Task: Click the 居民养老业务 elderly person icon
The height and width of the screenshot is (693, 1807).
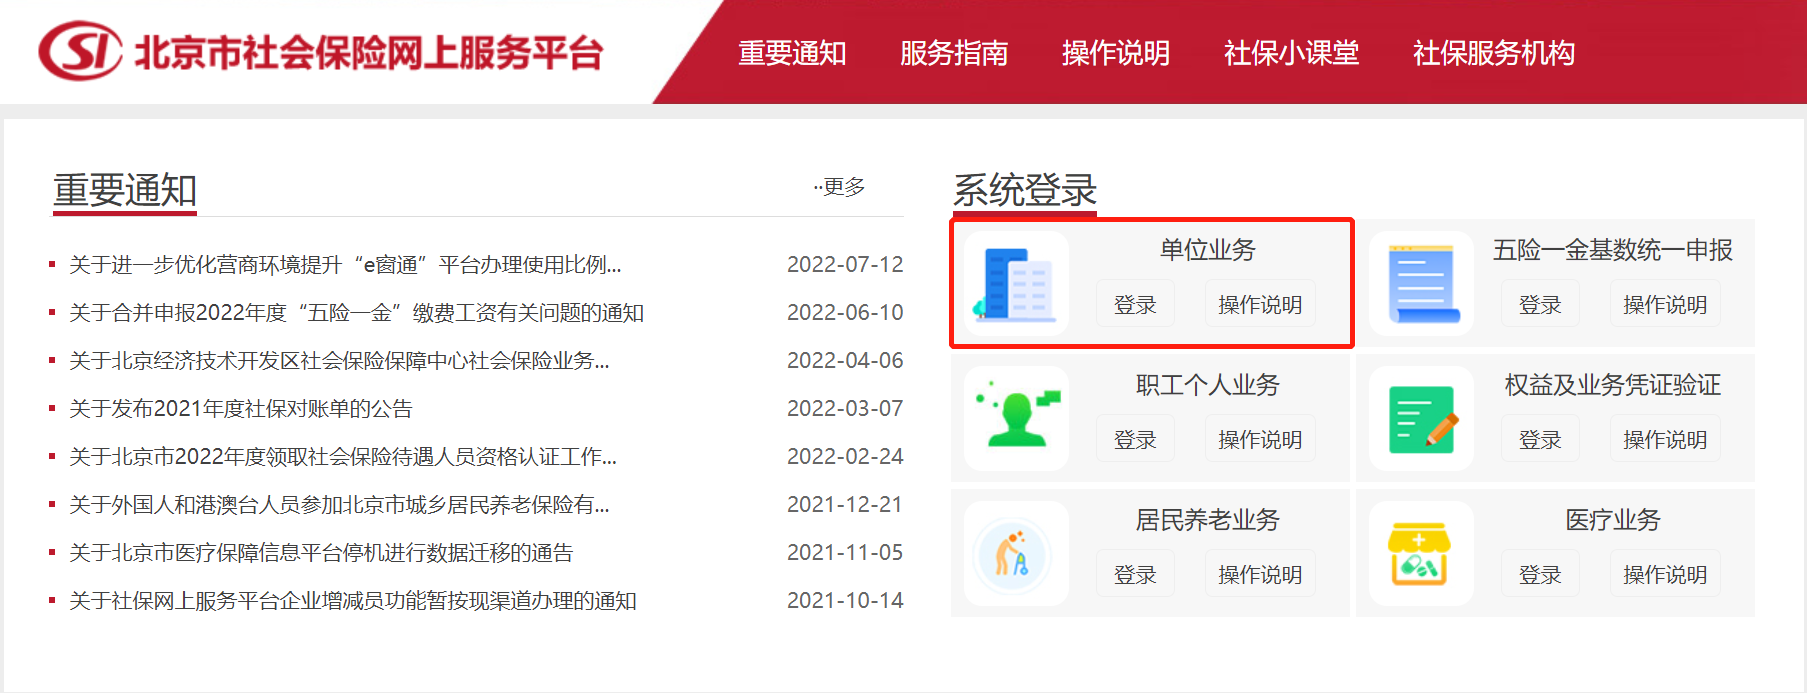Action: click(1016, 553)
